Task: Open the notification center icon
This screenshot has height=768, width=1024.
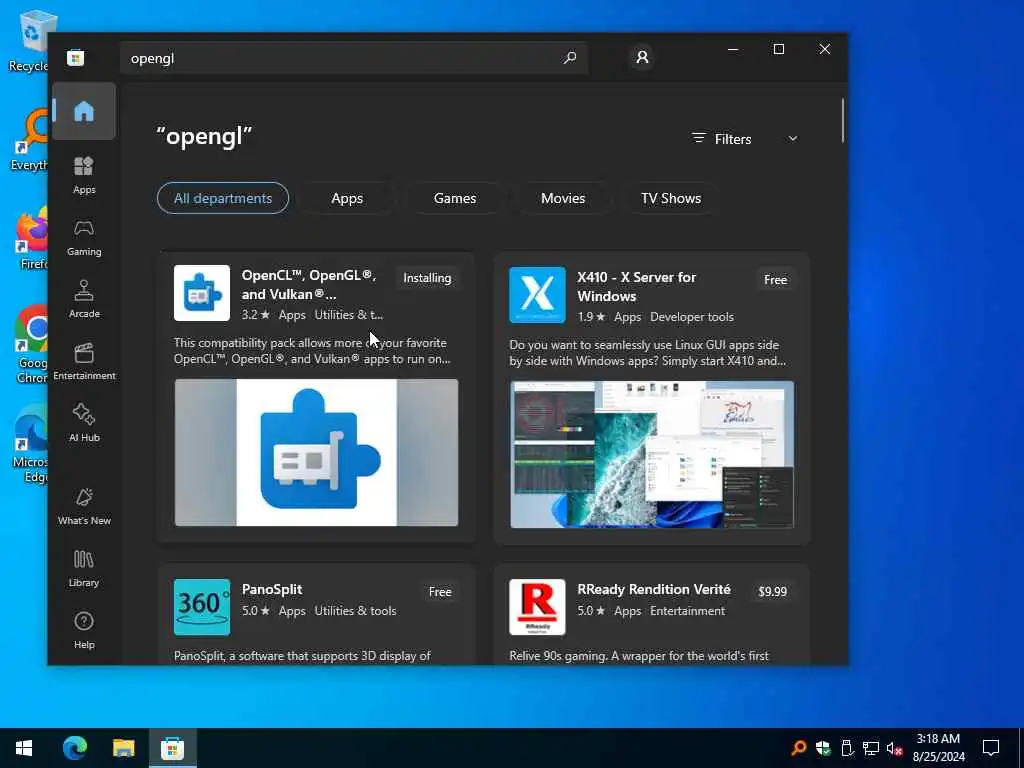Action: click(991, 748)
